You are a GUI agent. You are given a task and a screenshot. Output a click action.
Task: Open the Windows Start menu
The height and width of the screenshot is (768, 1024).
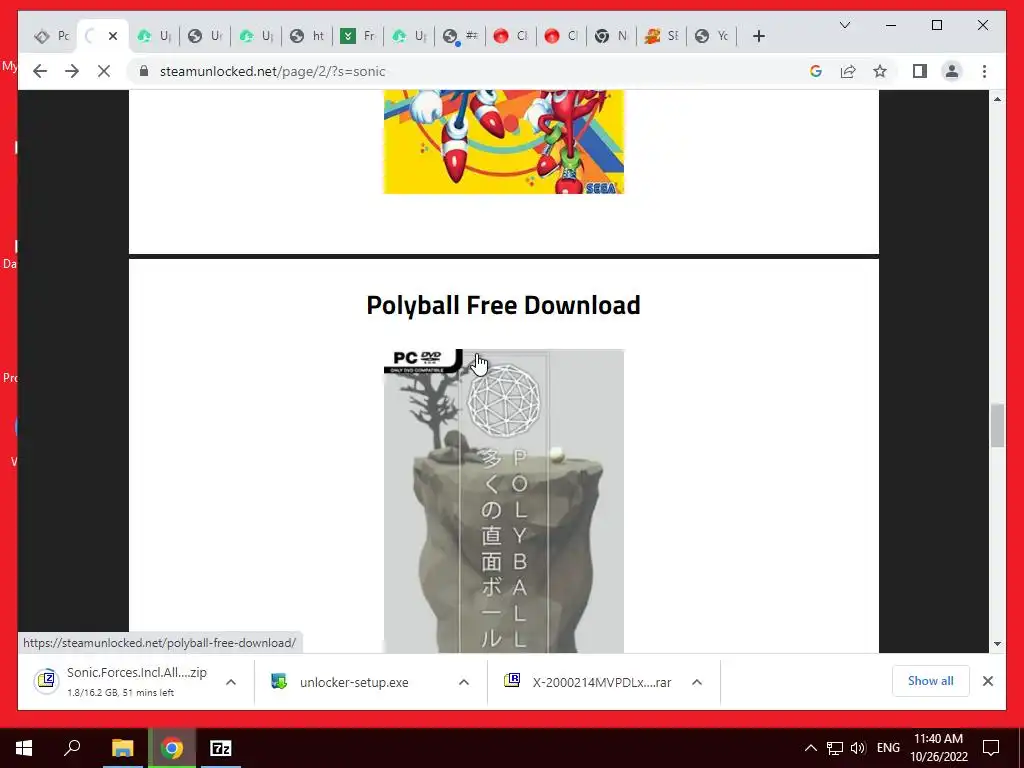(24, 748)
